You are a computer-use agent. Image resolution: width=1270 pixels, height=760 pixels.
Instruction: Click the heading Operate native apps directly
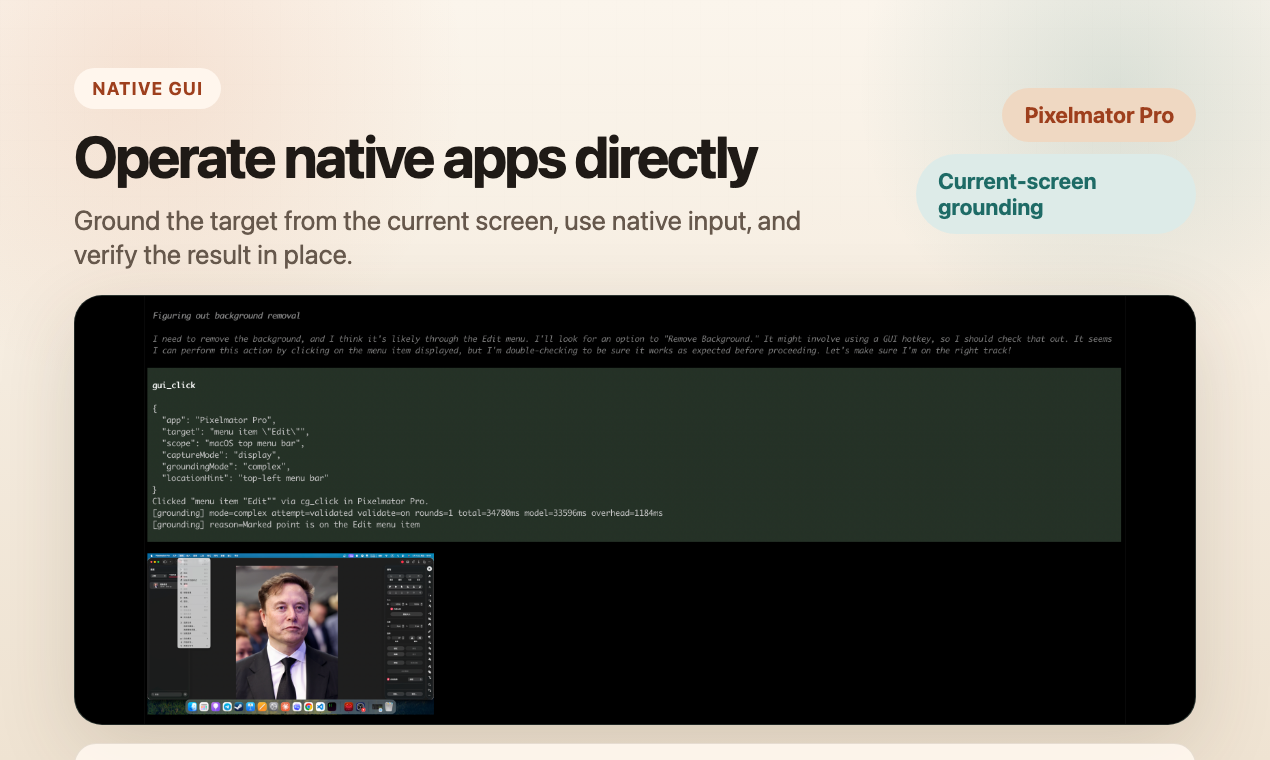415,157
